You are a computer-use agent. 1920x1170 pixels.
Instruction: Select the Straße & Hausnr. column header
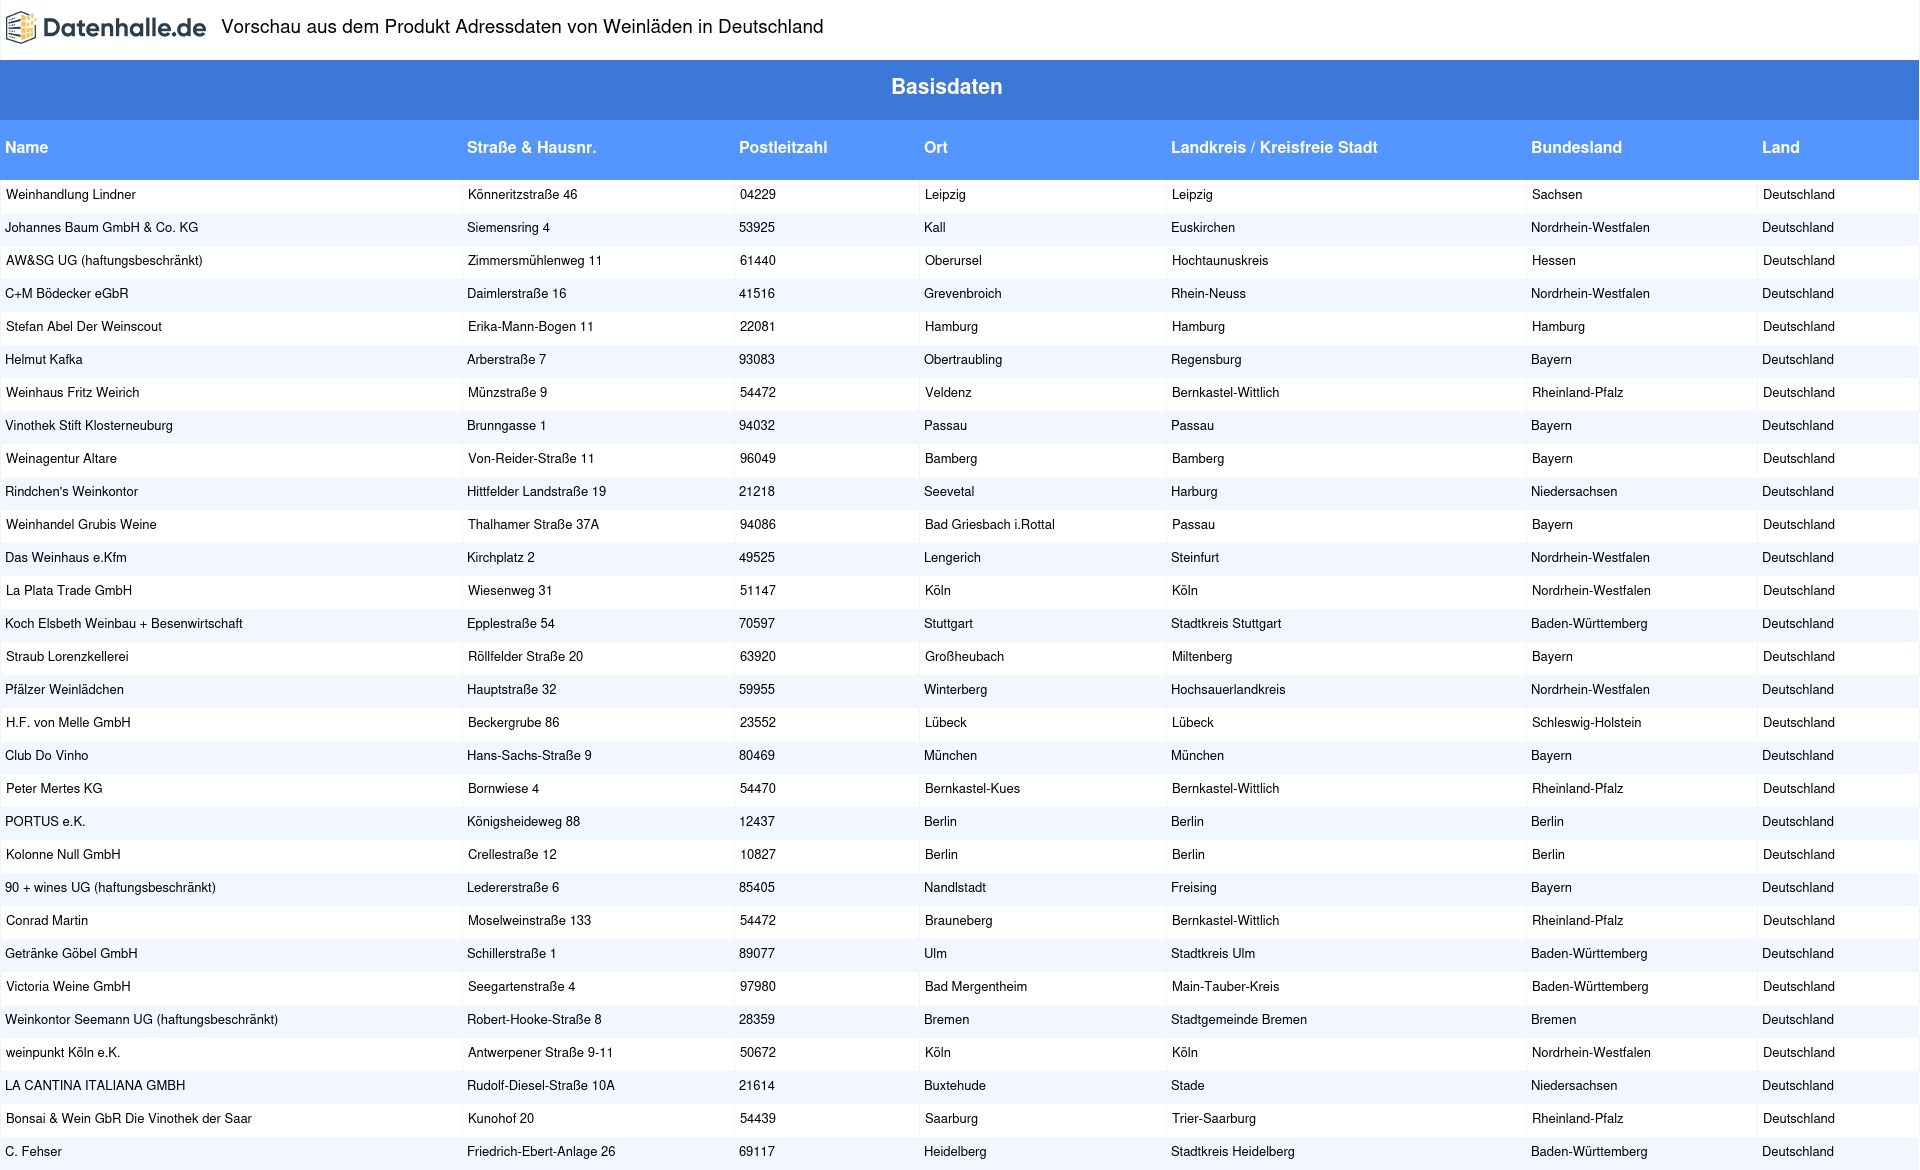tap(531, 147)
